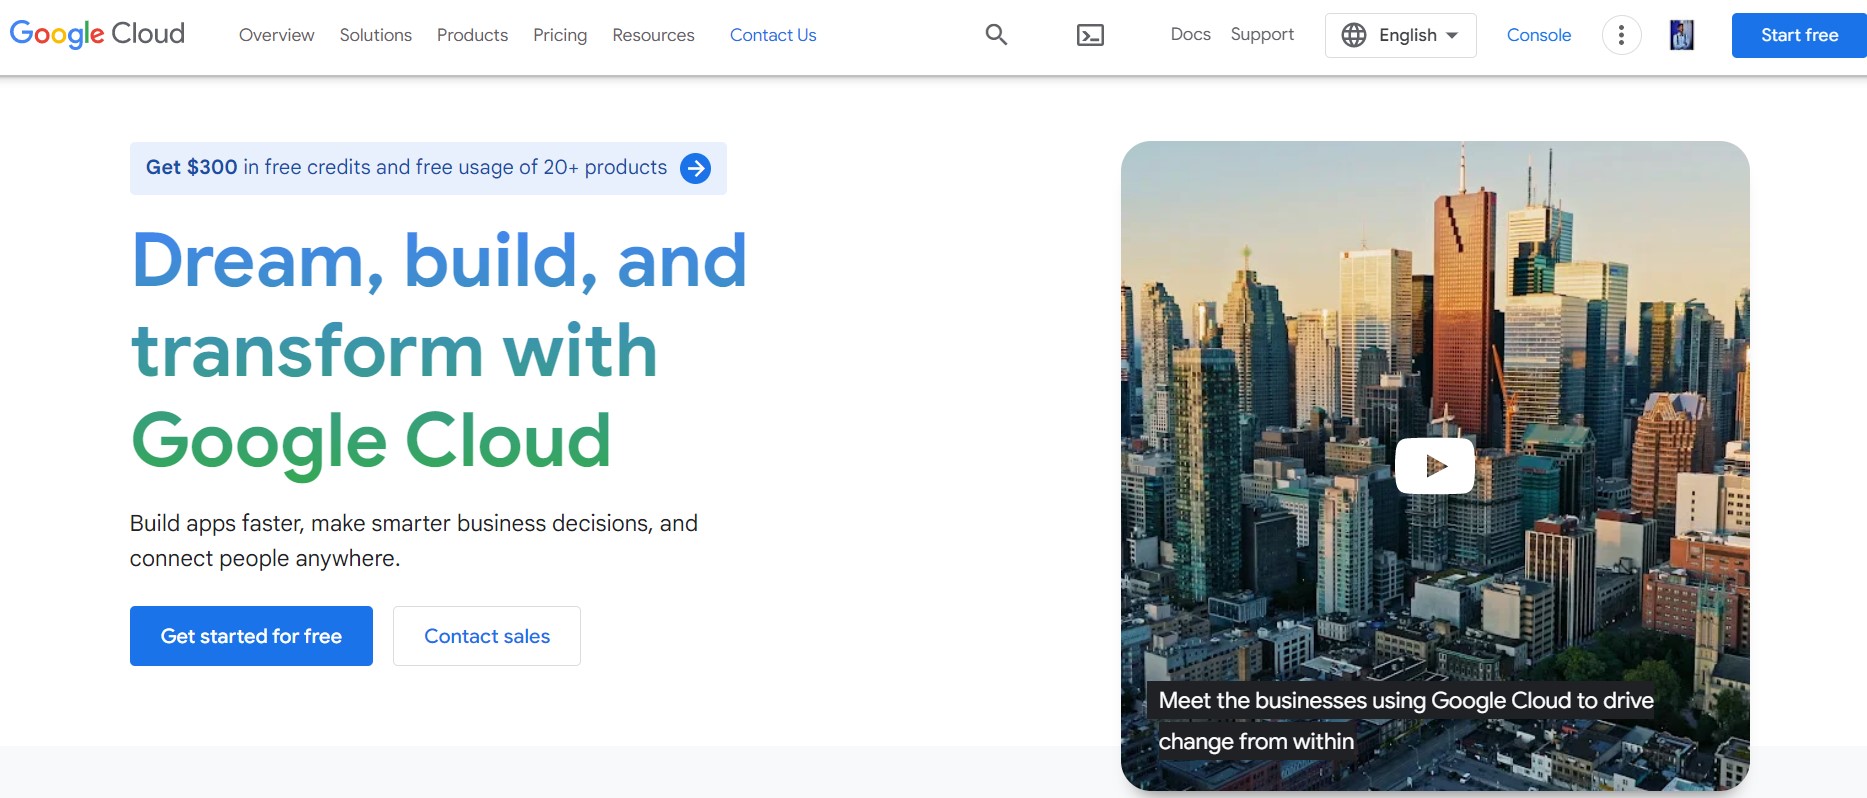Click the Google Cloud logo
The image size is (1867, 798).
click(x=97, y=34)
